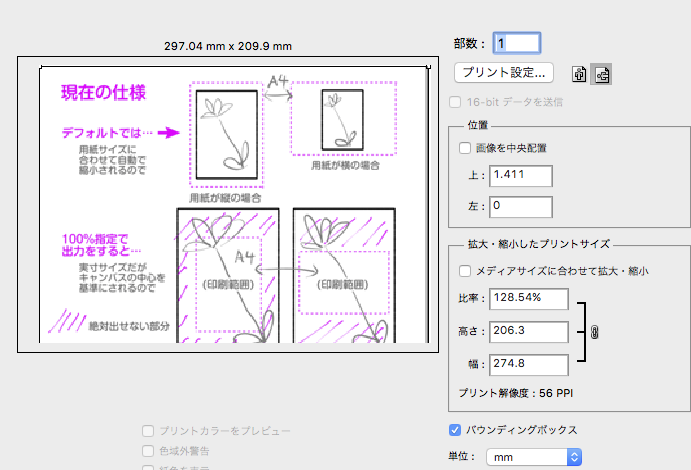Select portrait paper orientation icon

click(579, 74)
